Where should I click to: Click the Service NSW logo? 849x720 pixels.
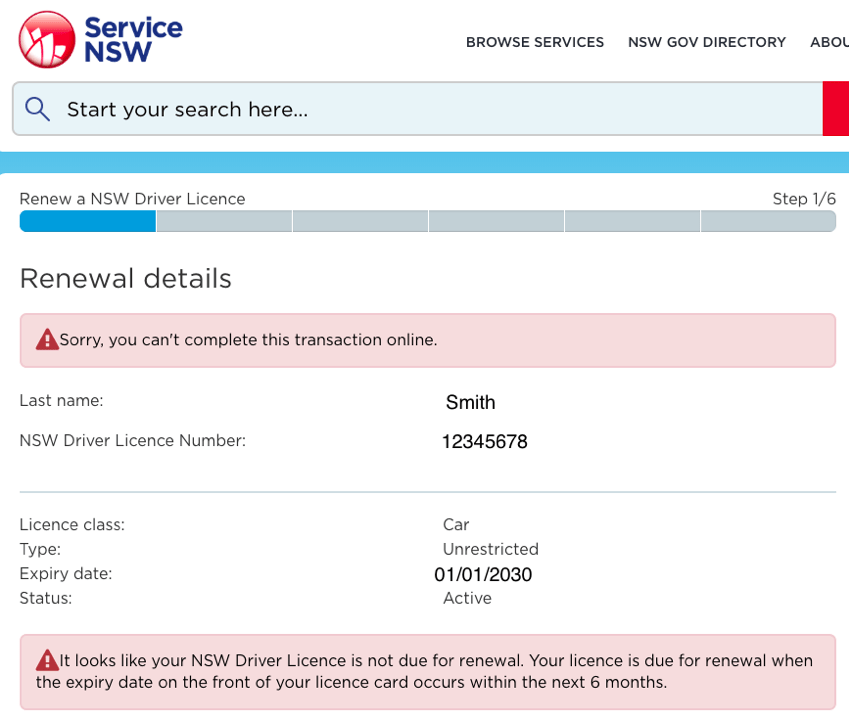pos(101,40)
